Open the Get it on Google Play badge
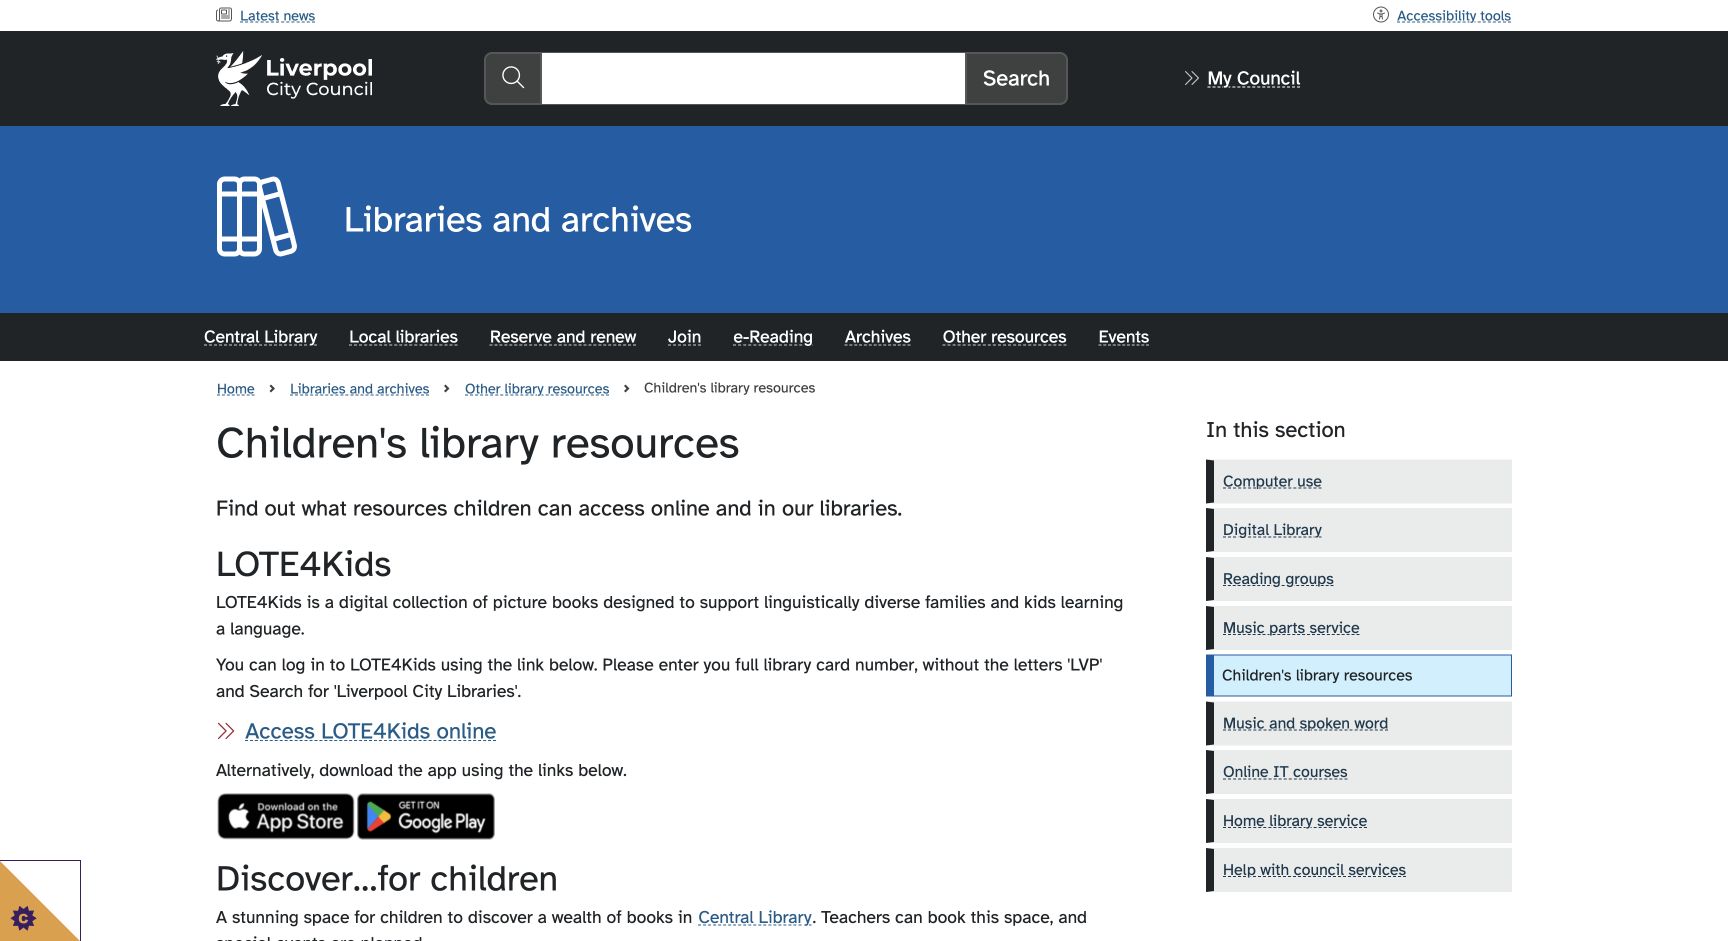 tap(426, 816)
